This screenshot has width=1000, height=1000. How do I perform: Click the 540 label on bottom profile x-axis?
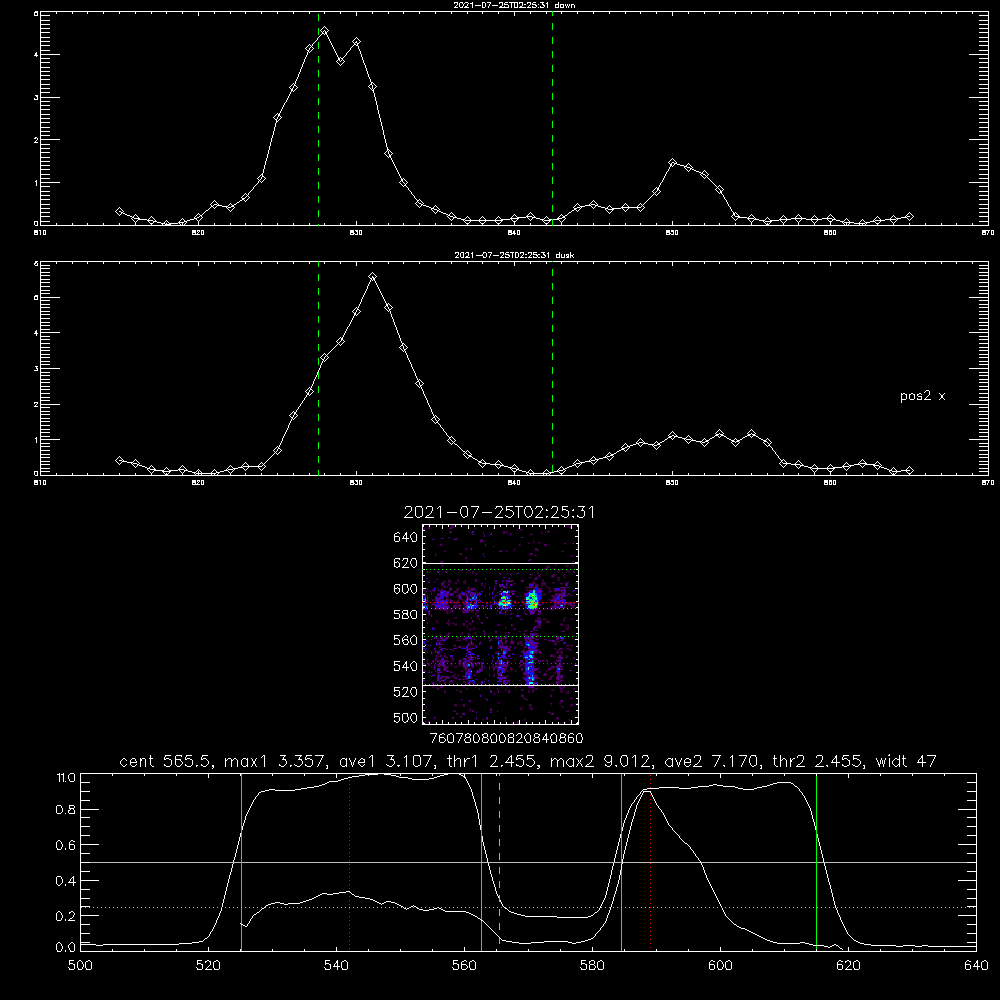336,966
